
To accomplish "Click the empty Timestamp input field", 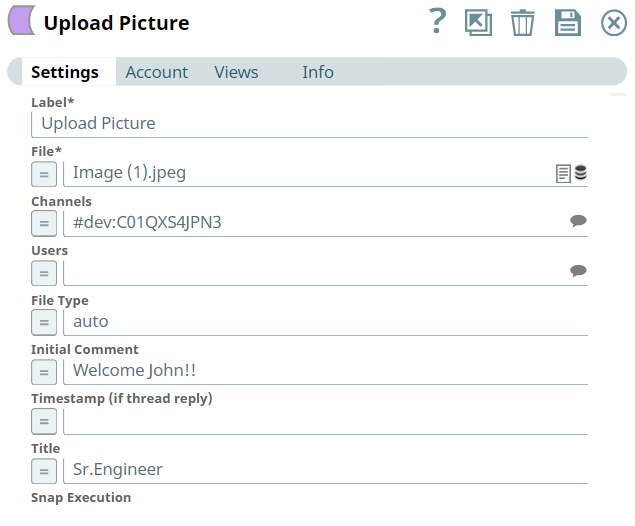I will 326,421.
